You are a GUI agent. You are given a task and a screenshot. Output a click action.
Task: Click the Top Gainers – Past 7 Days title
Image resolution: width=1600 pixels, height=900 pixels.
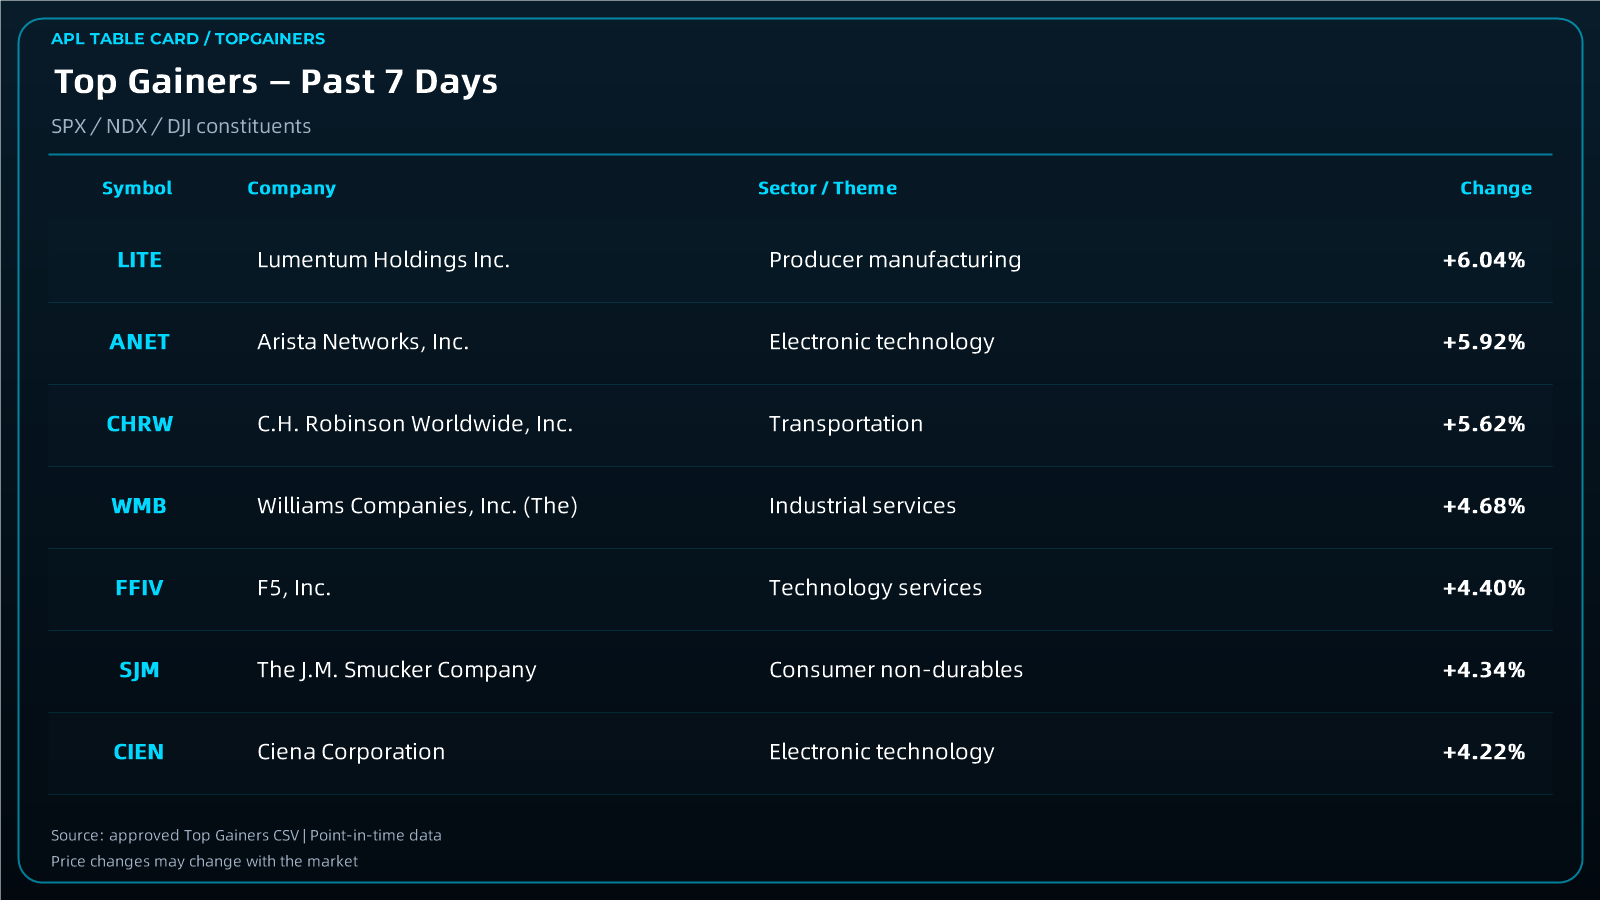pyautogui.click(x=276, y=82)
